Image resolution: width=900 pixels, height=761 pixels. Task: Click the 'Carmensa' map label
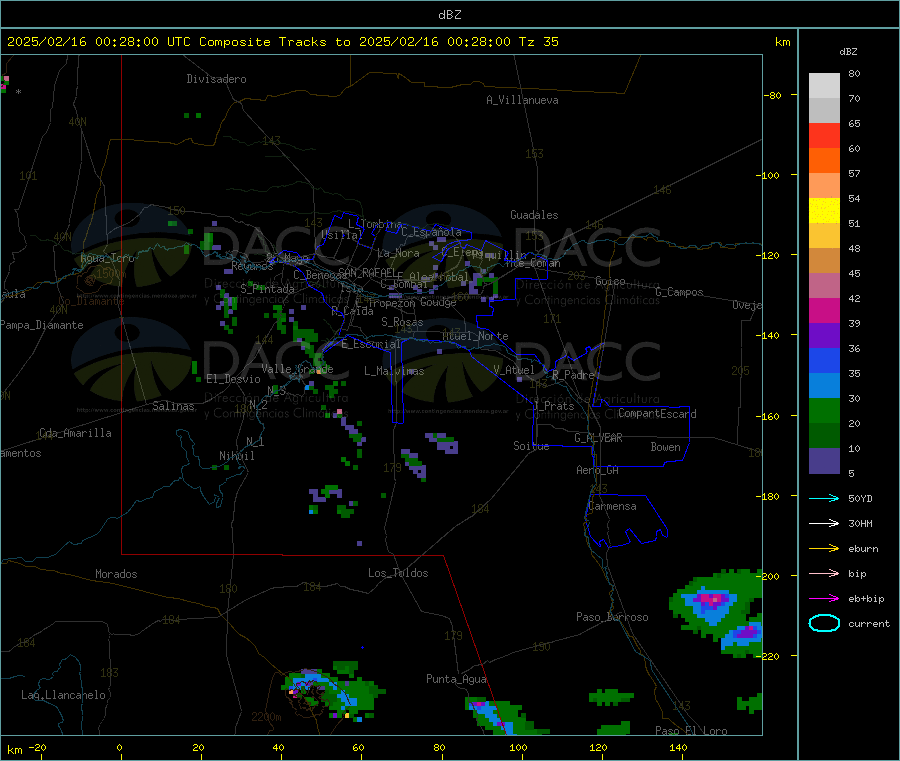(x=612, y=507)
